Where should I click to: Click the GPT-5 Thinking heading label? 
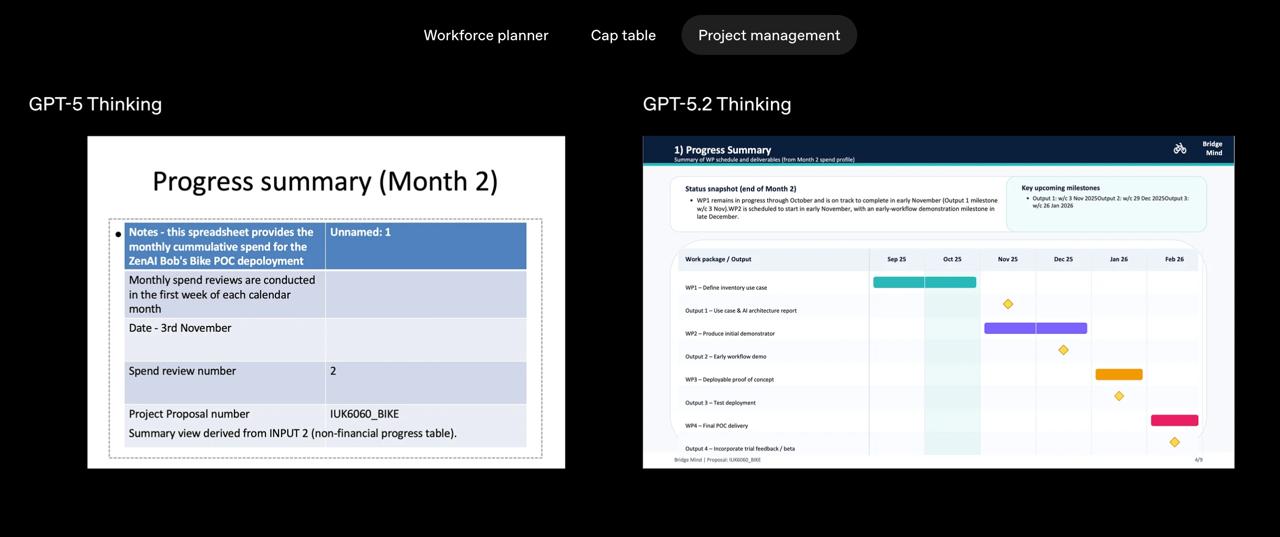95,104
